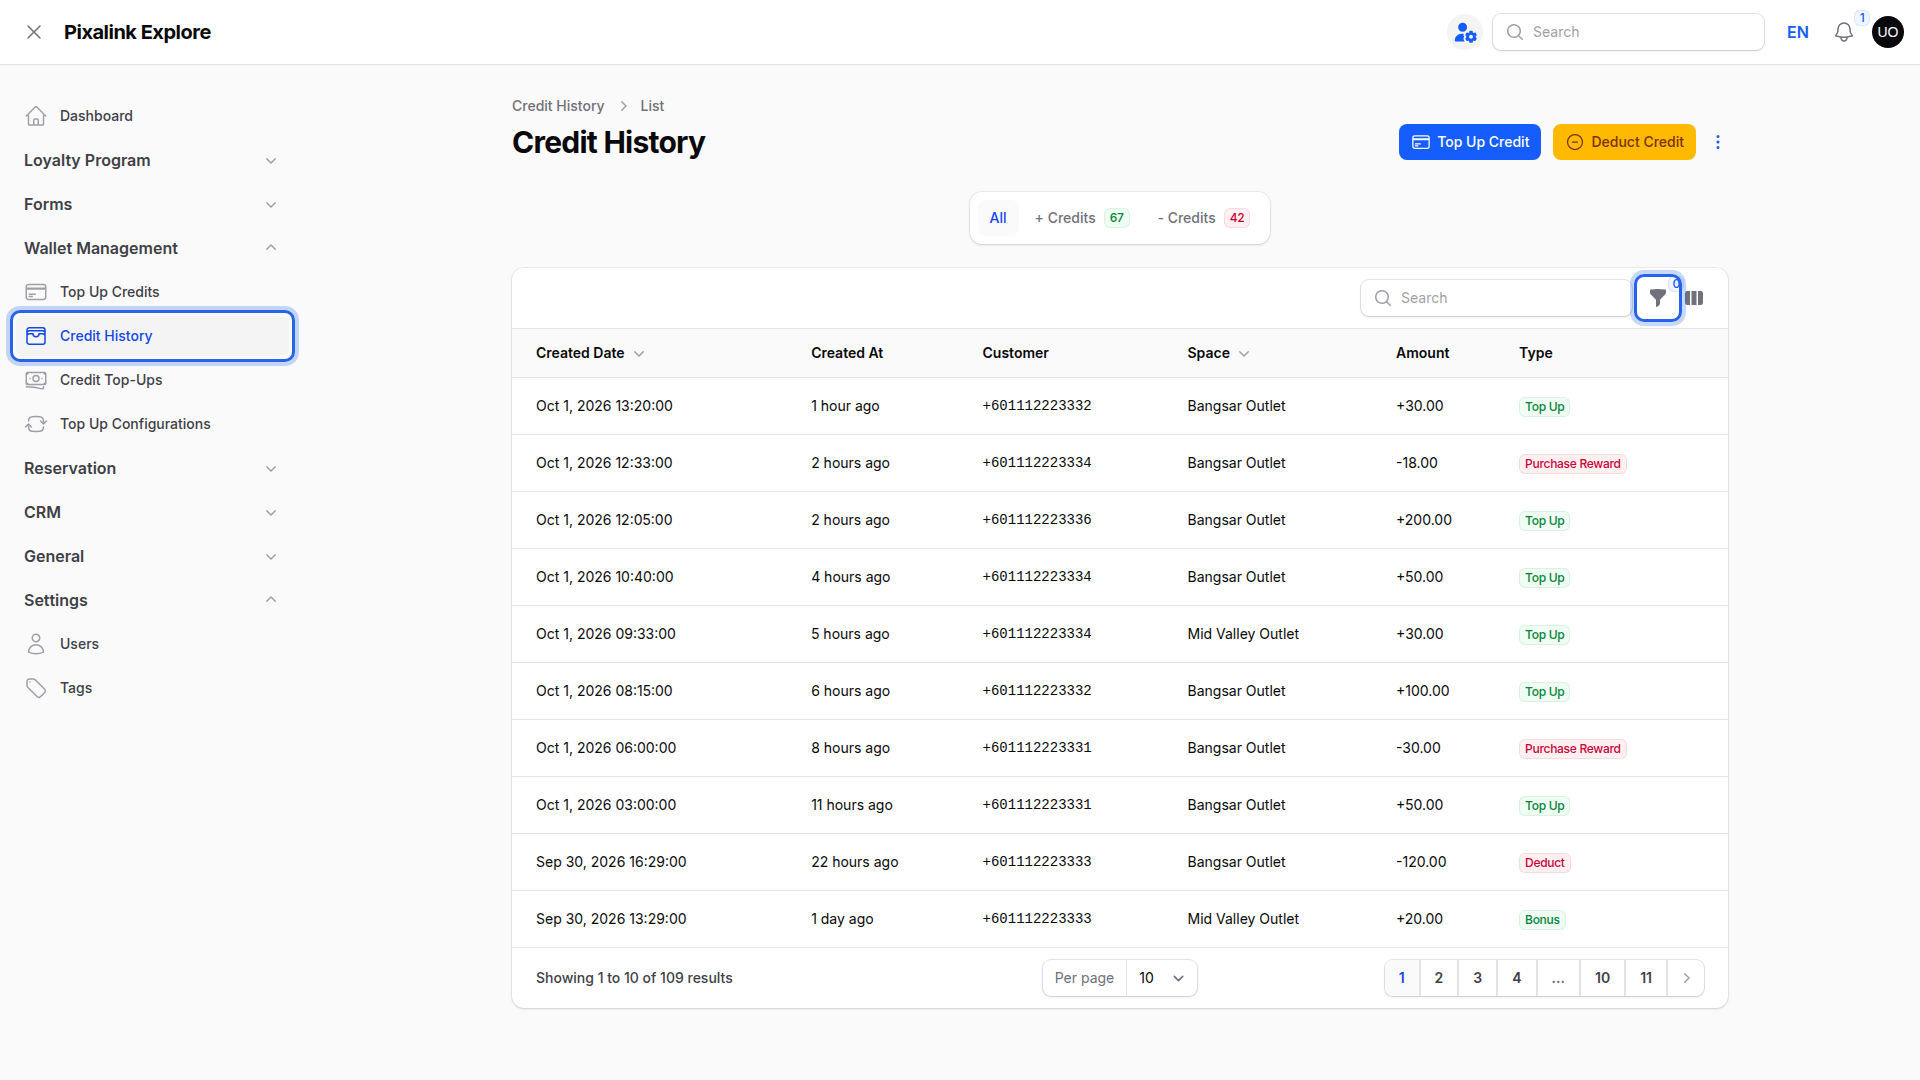Click the Dashboard home icon

(x=36, y=116)
